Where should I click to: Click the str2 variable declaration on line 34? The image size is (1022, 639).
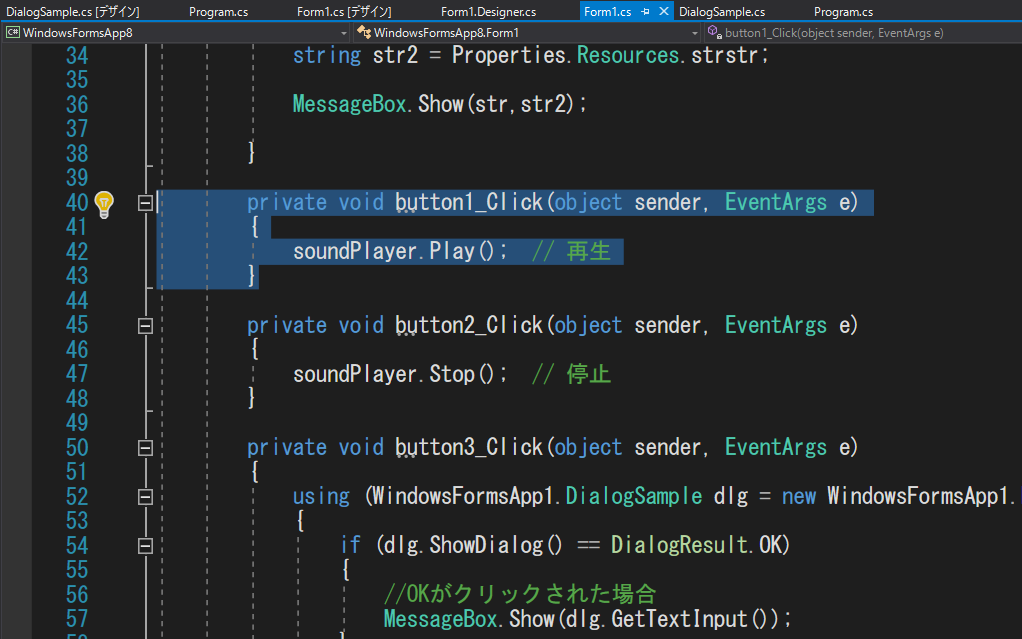[x=395, y=56]
